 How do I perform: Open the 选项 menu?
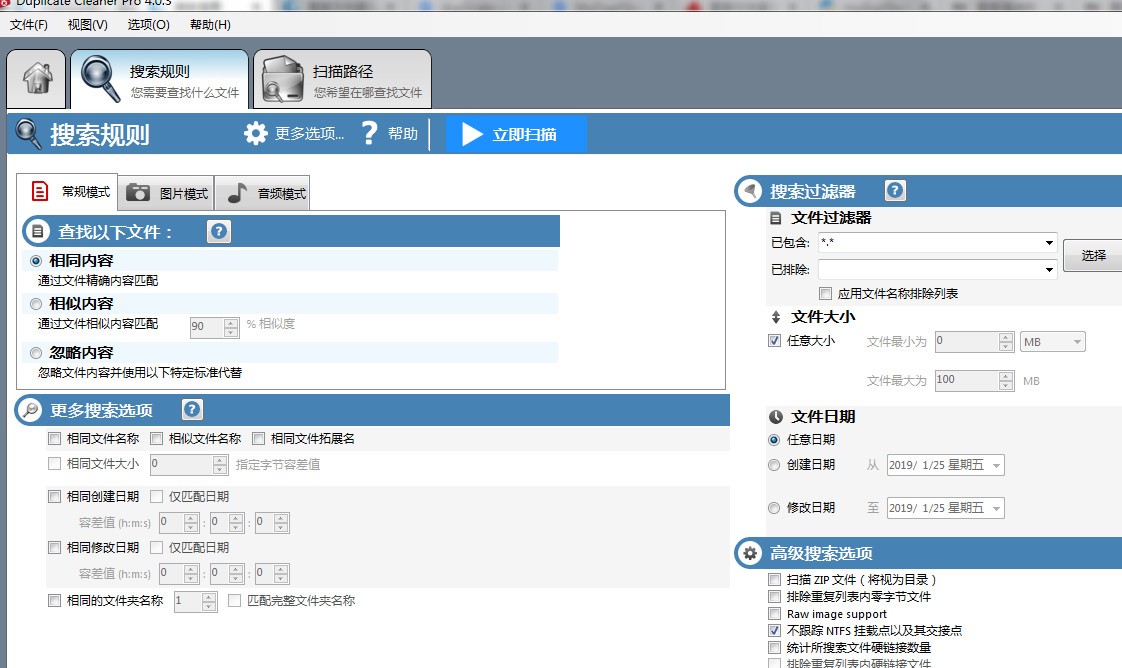[x=147, y=24]
